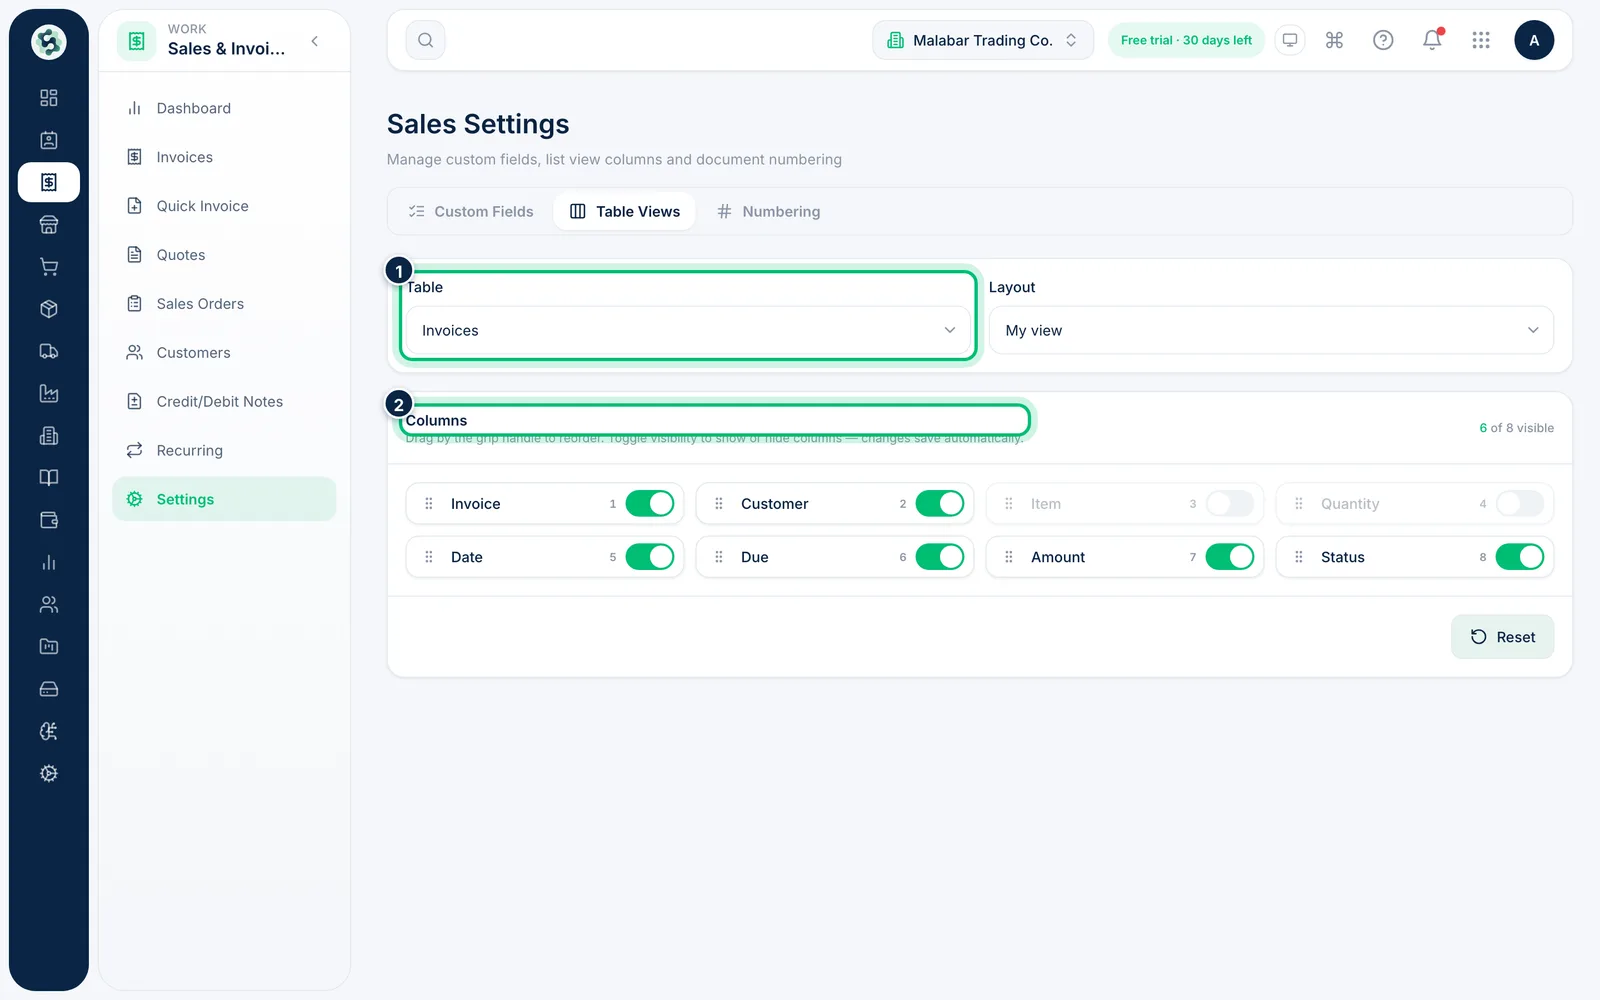
Task: Open Sales Orders in sidebar
Action: 224,304
